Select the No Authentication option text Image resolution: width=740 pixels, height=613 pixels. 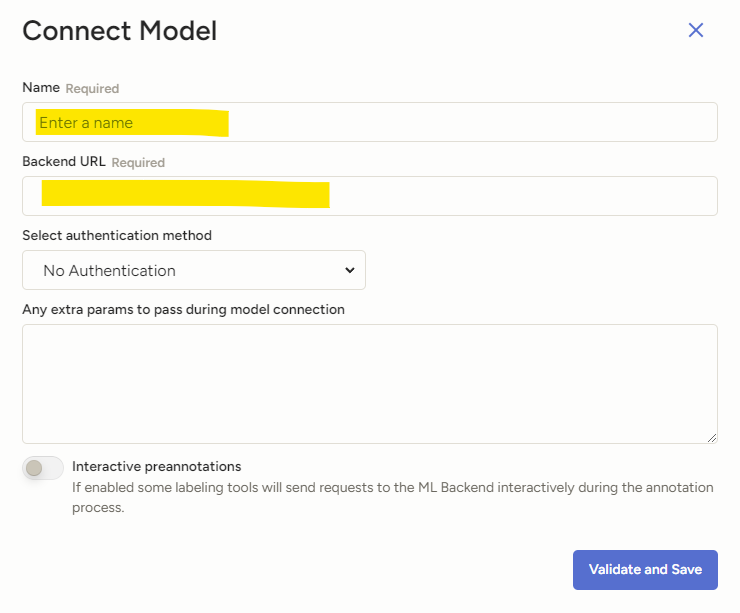[x=109, y=270]
